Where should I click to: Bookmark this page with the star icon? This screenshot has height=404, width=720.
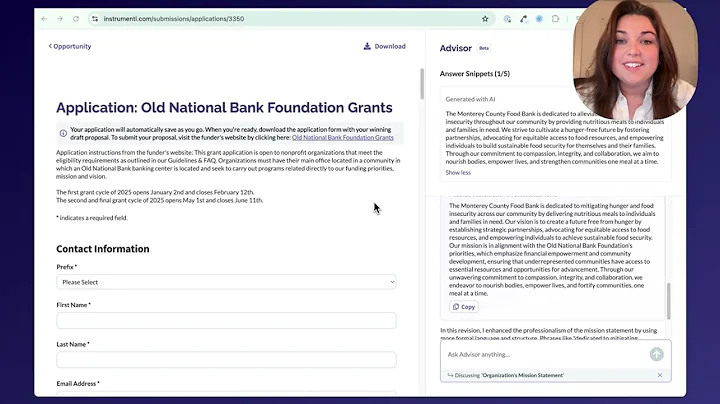tap(485, 19)
